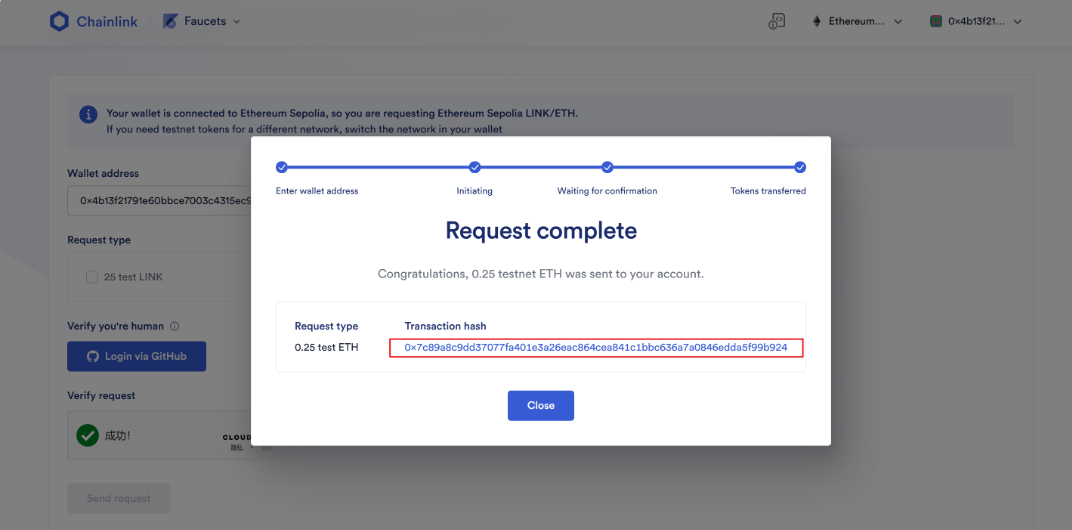Click the Faucets product icon
Viewport: 1072px width, 530px height.
(x=170, y=21)
